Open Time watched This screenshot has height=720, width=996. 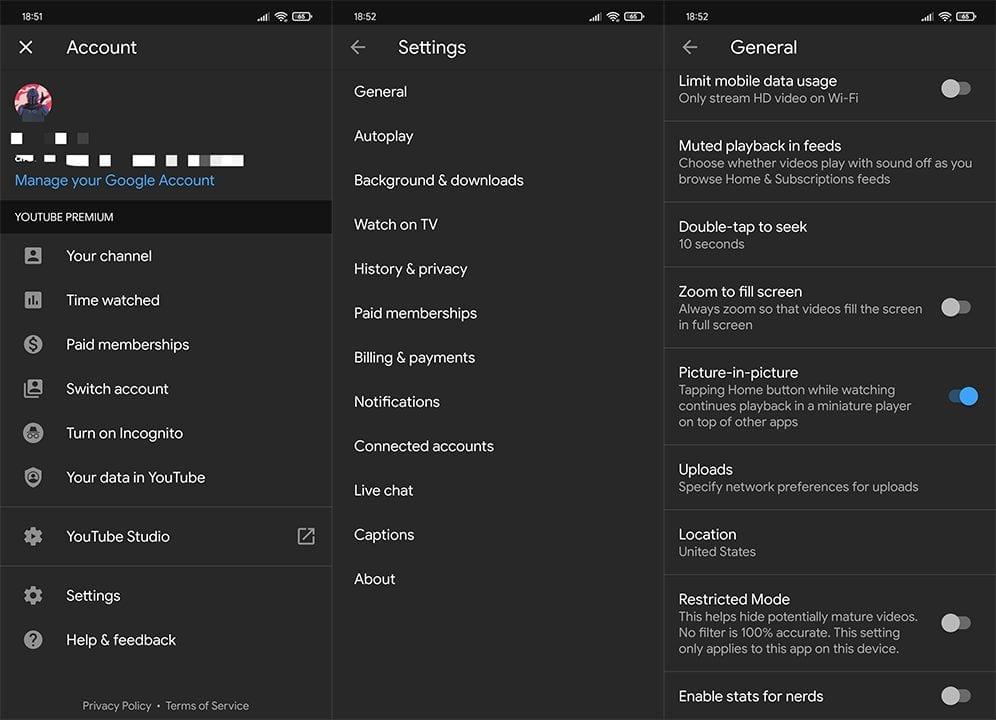tap(166, 300)
